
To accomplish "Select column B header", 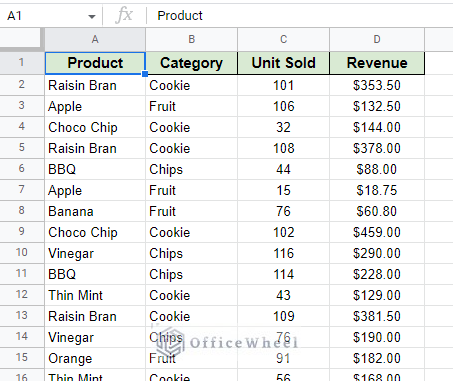I will [x=191, y=39].
